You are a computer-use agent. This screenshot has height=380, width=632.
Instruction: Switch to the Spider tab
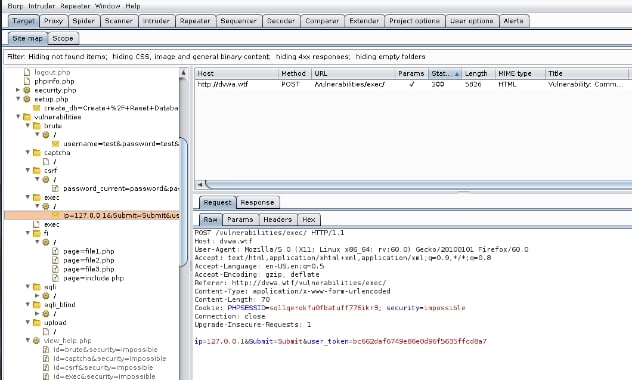pos(83,21)
